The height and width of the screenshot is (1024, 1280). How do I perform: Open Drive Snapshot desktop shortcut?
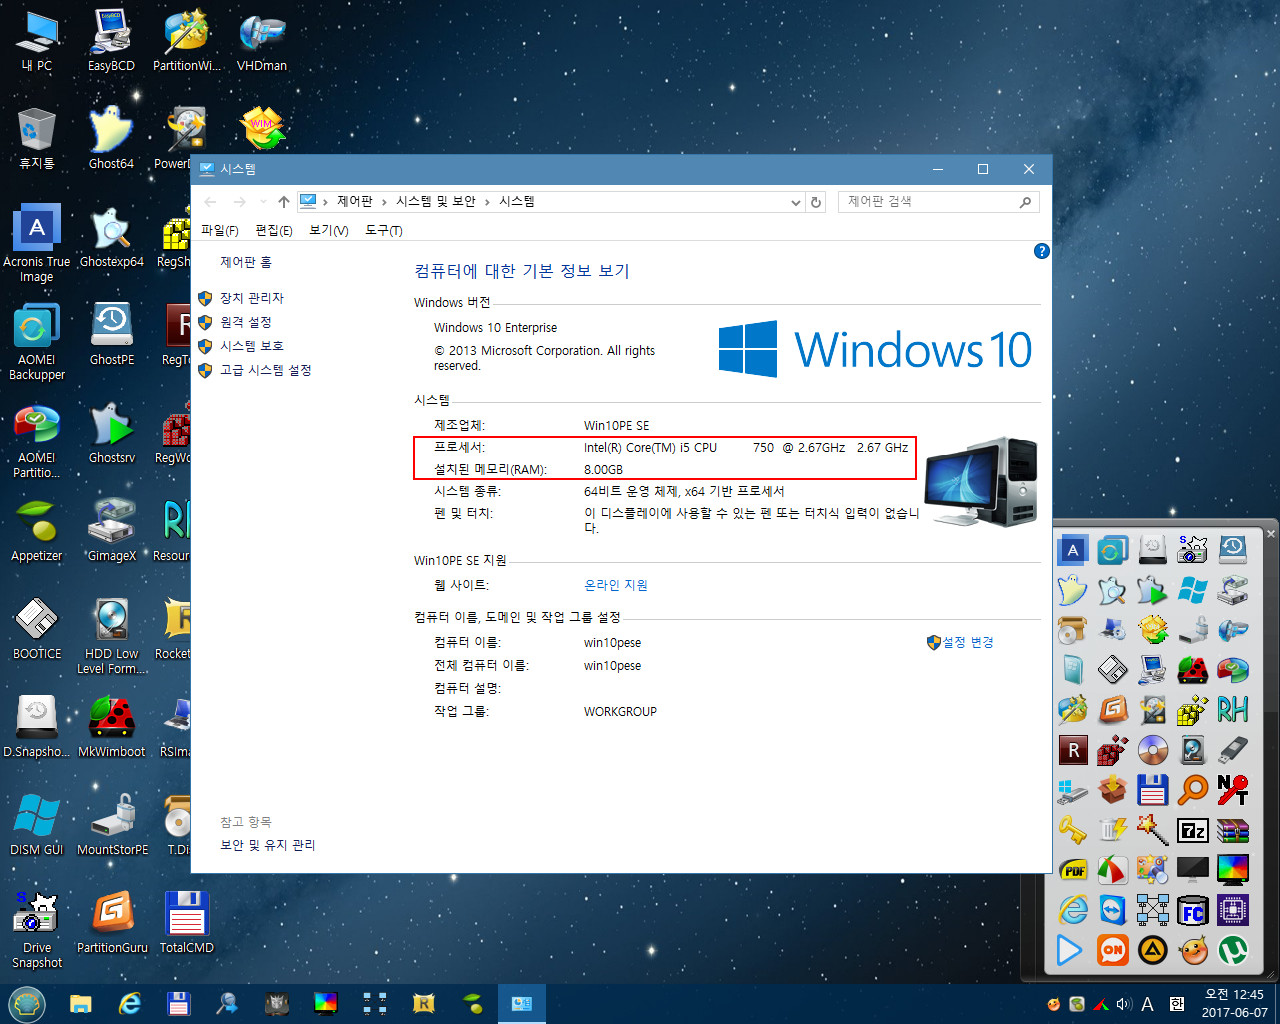pos(37,930)
